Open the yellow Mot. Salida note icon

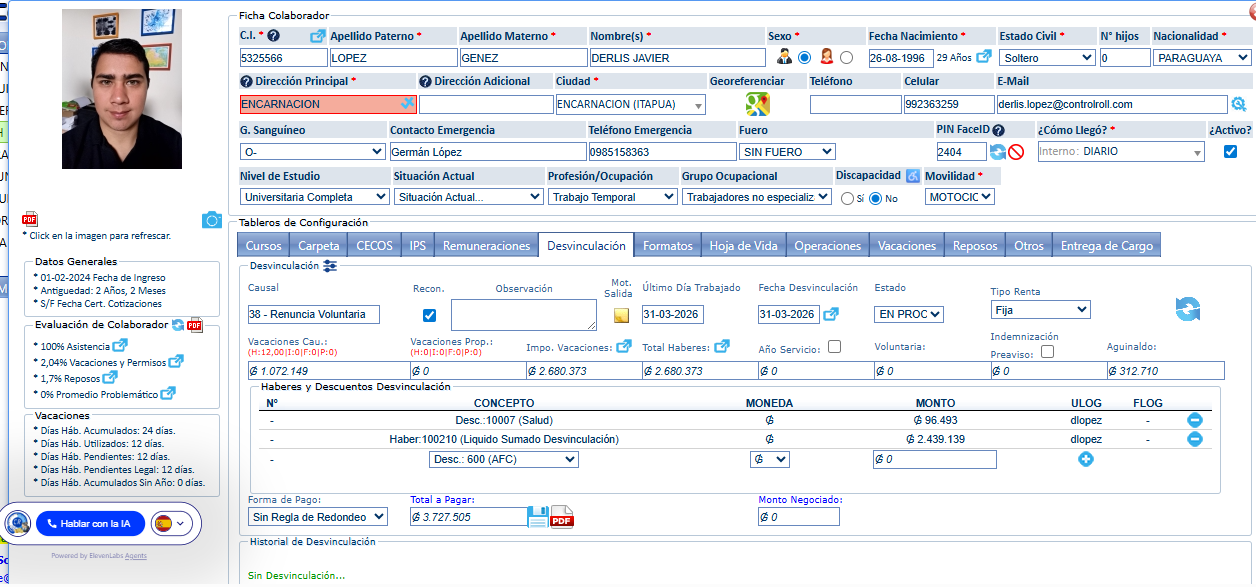(x=621, y=316)
